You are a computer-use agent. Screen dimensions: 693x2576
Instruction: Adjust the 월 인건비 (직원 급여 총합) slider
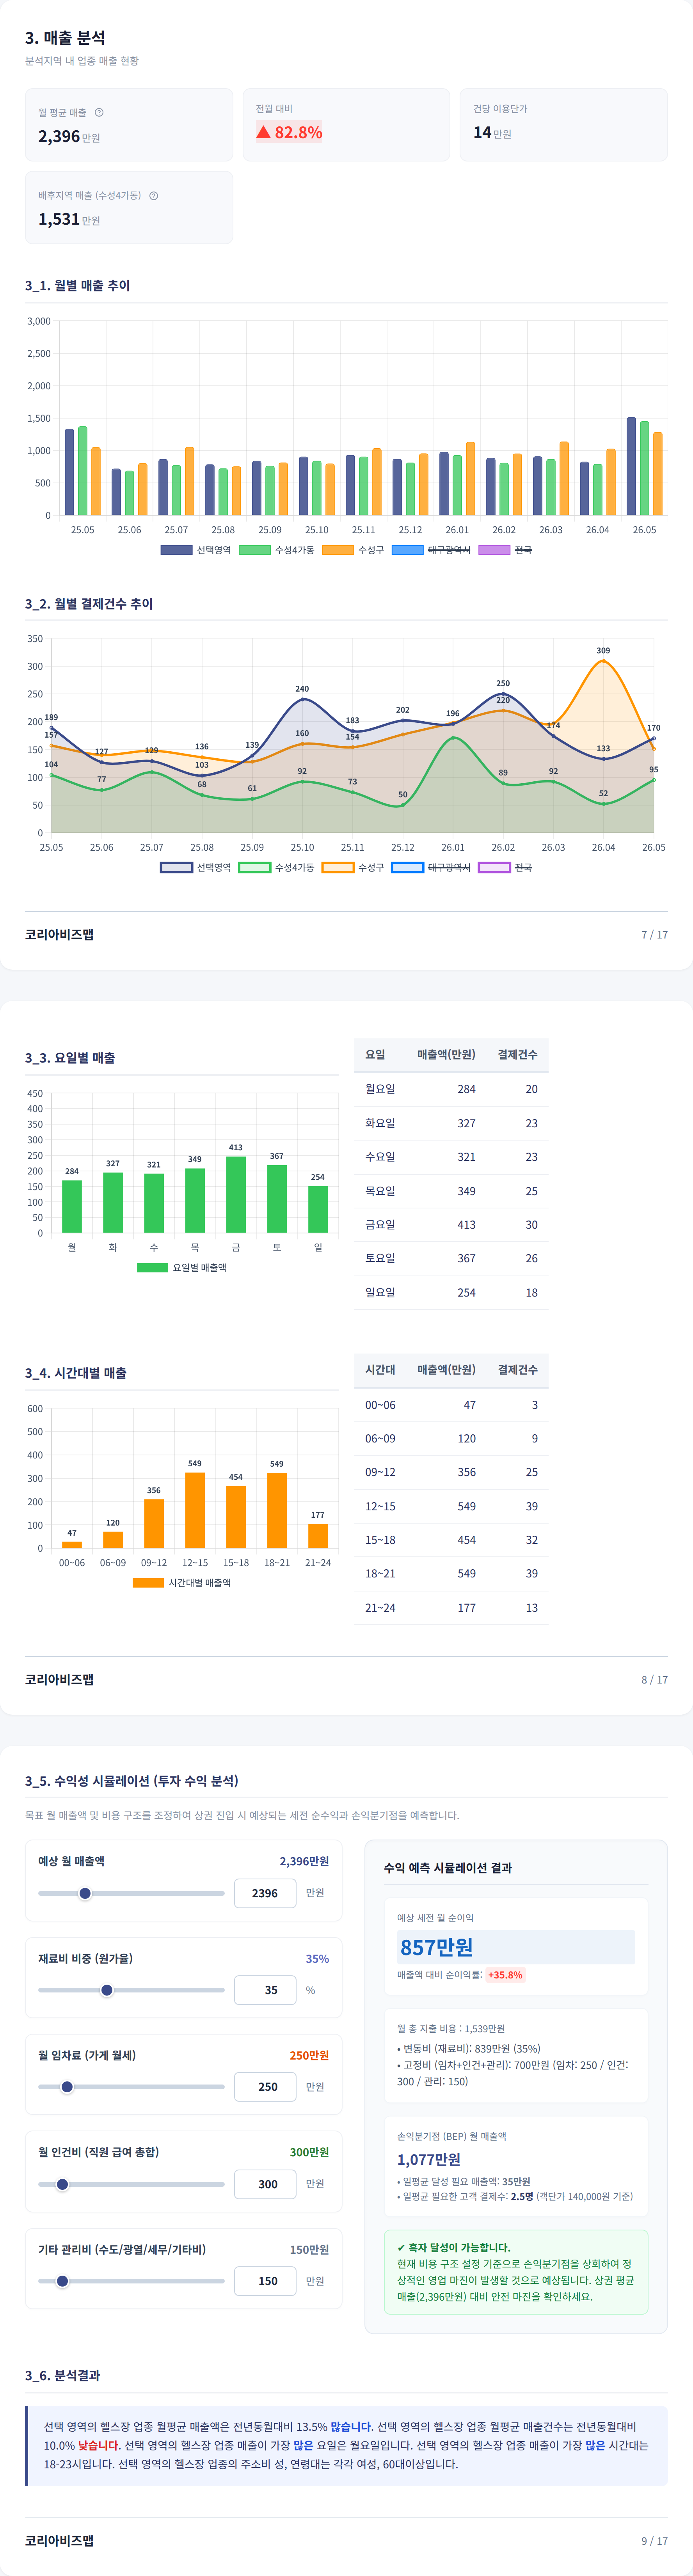pyautogui.click(x=131, y=2184)
